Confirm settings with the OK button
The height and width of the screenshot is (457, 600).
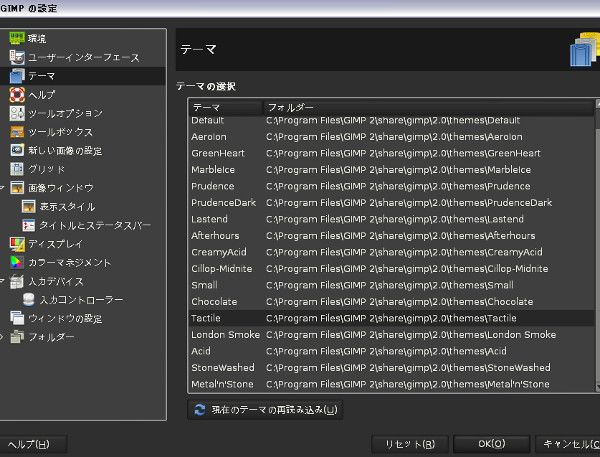490,443
